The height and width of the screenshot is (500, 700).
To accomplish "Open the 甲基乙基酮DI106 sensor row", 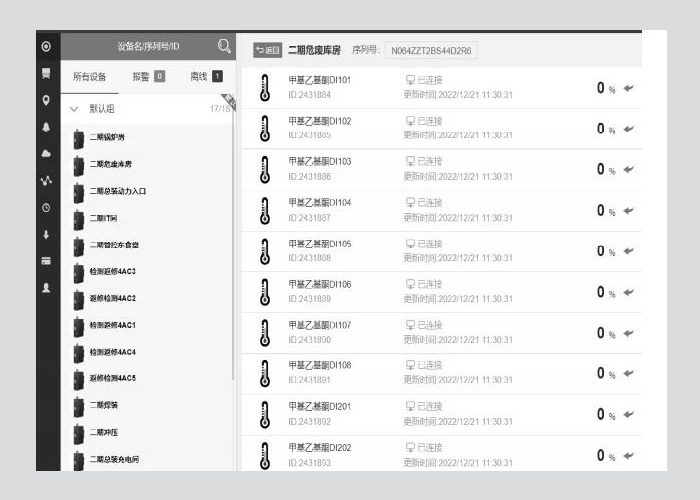I will (x=440, y=291).
